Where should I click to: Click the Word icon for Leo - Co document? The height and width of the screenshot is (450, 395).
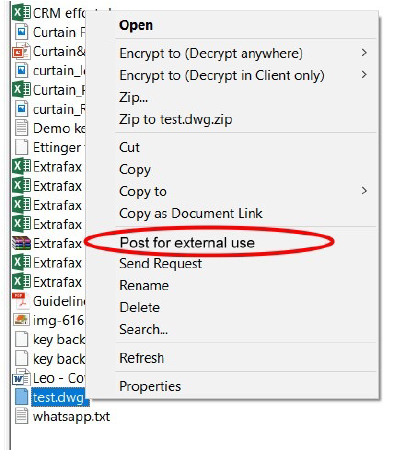click(x=22, y=378)
